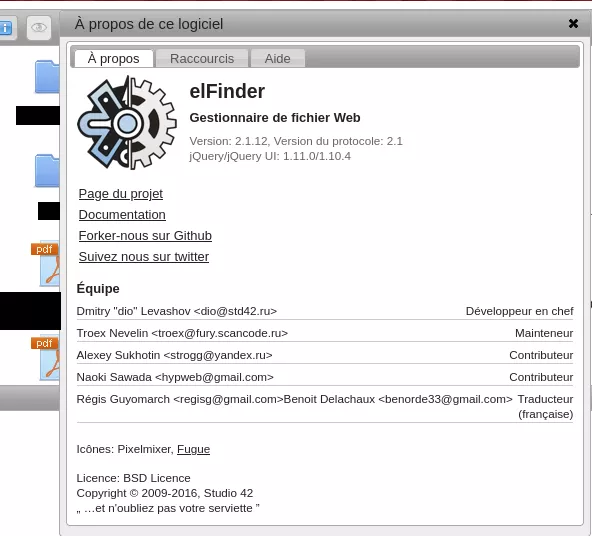Follow the Forker-nous sur Github link
Screen dimensions: 592x536
[x=145, y=236]
